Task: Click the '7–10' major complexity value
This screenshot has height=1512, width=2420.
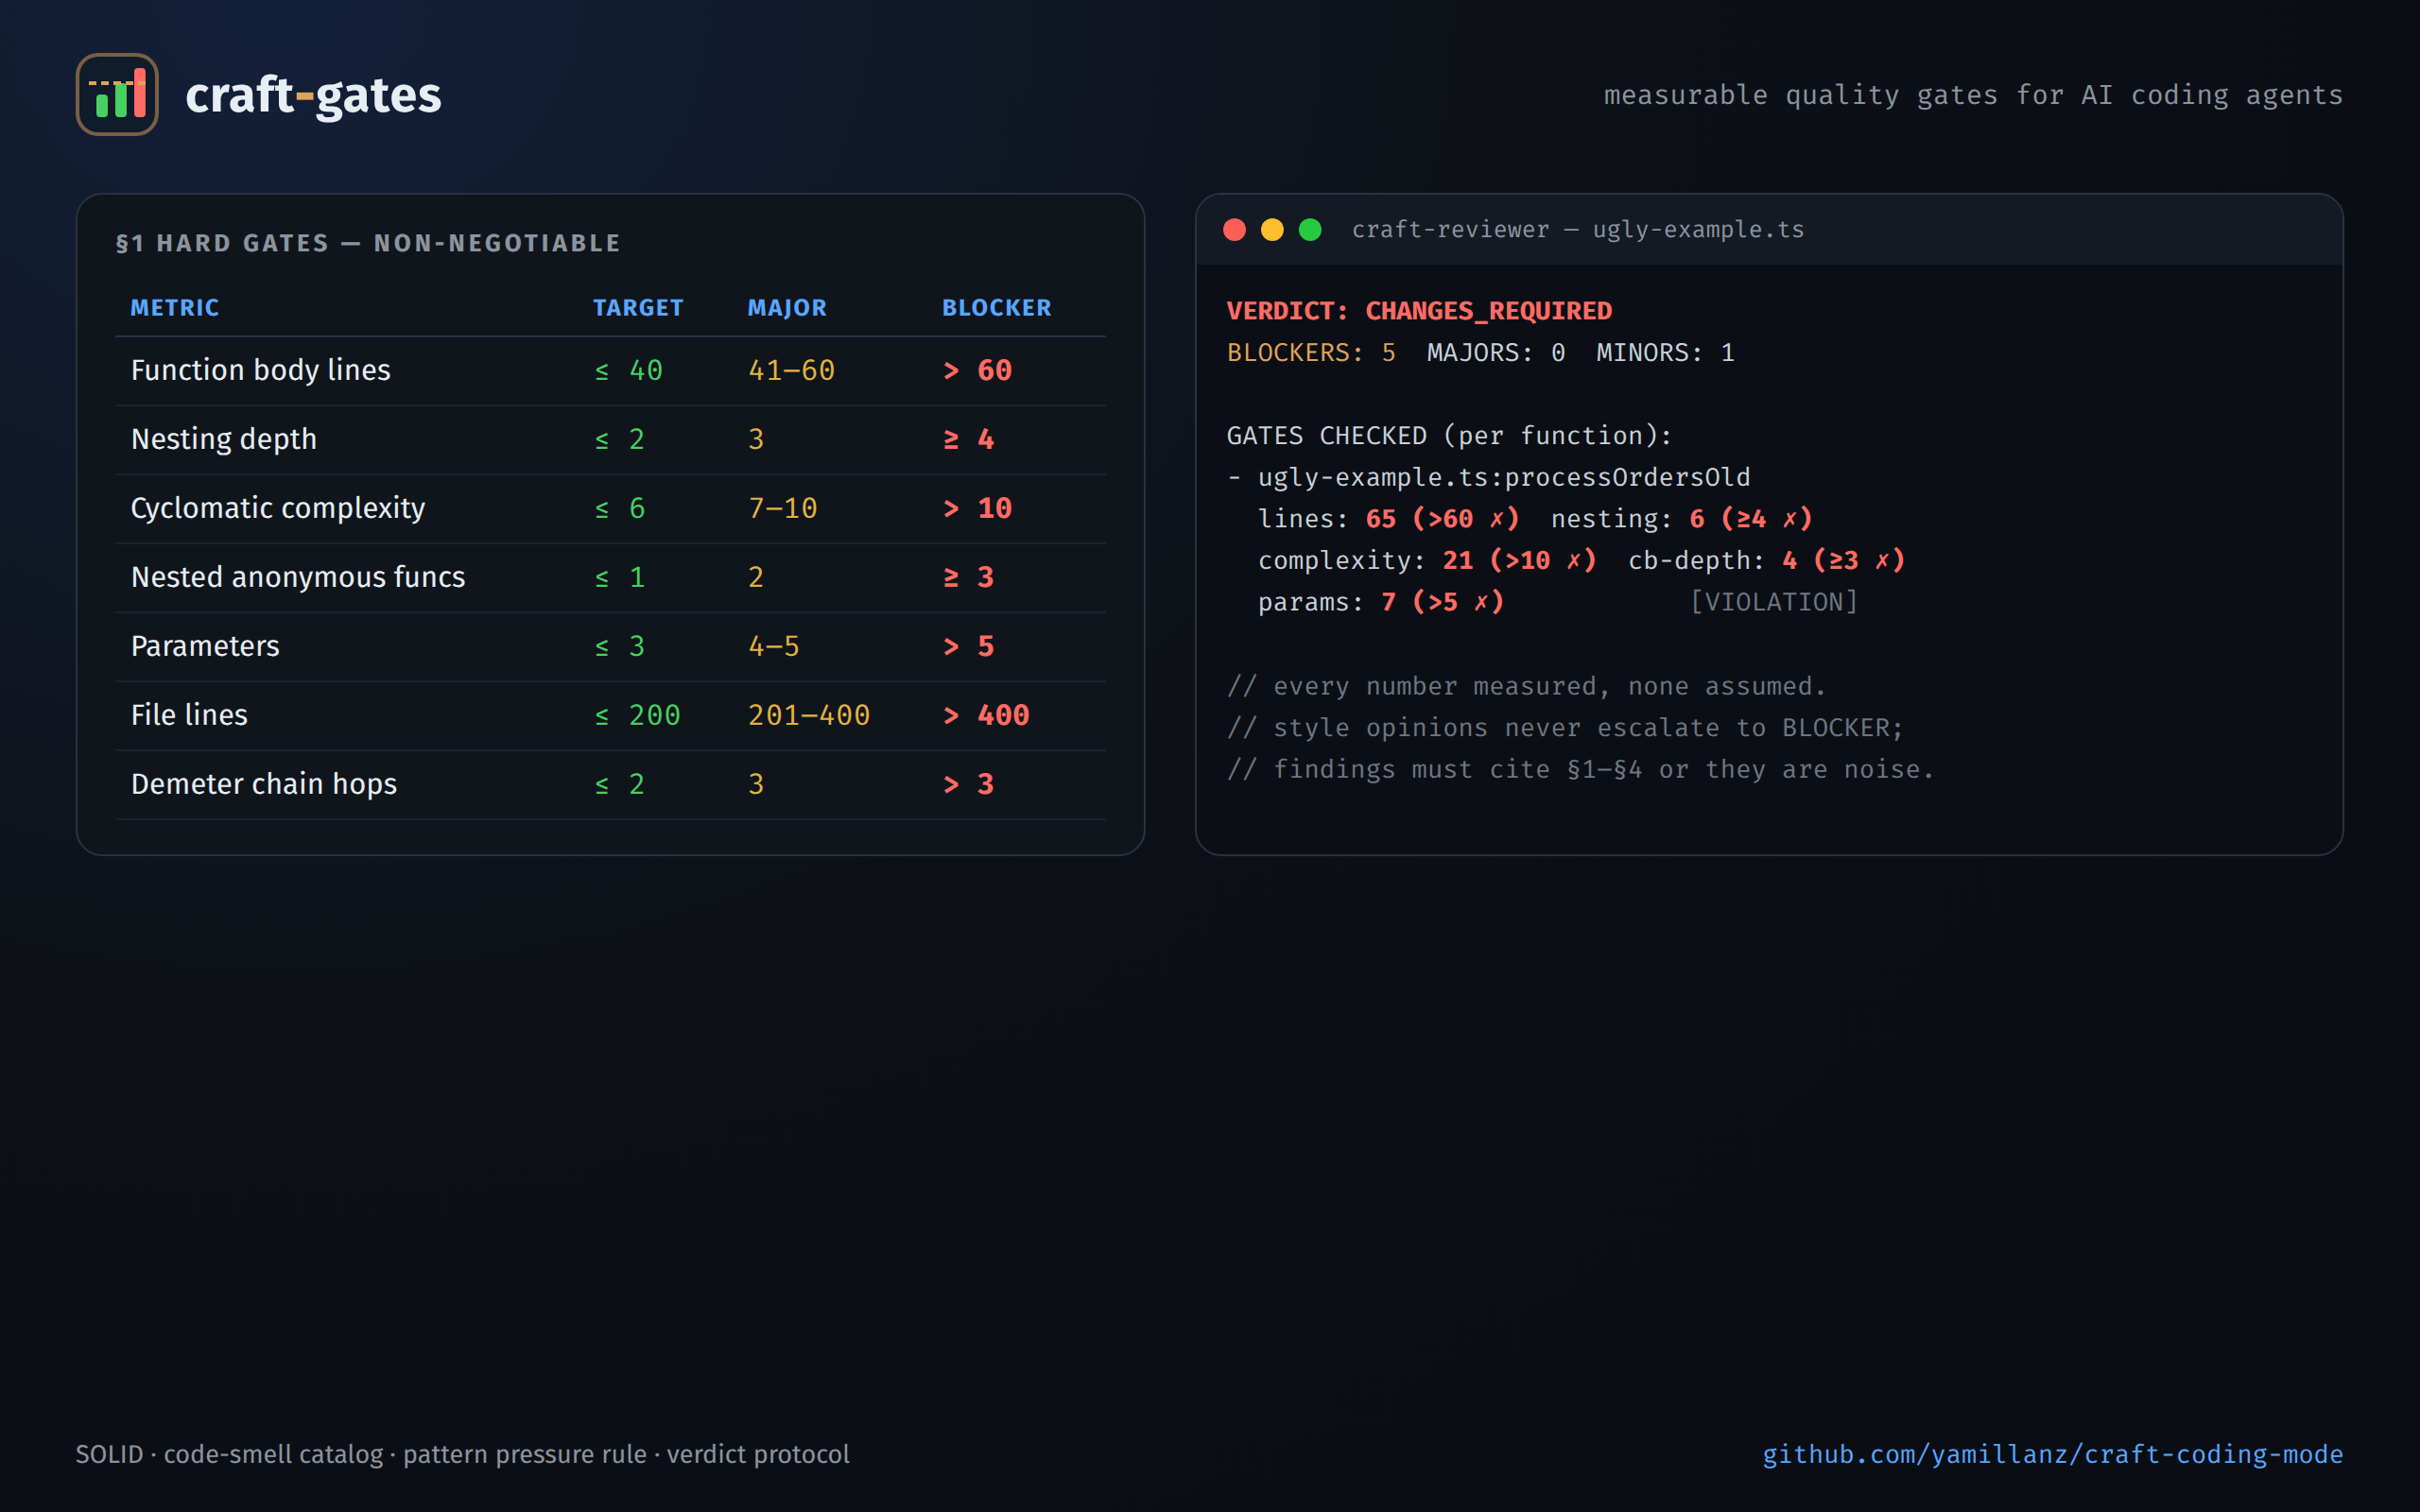Action: click(783, 509)
